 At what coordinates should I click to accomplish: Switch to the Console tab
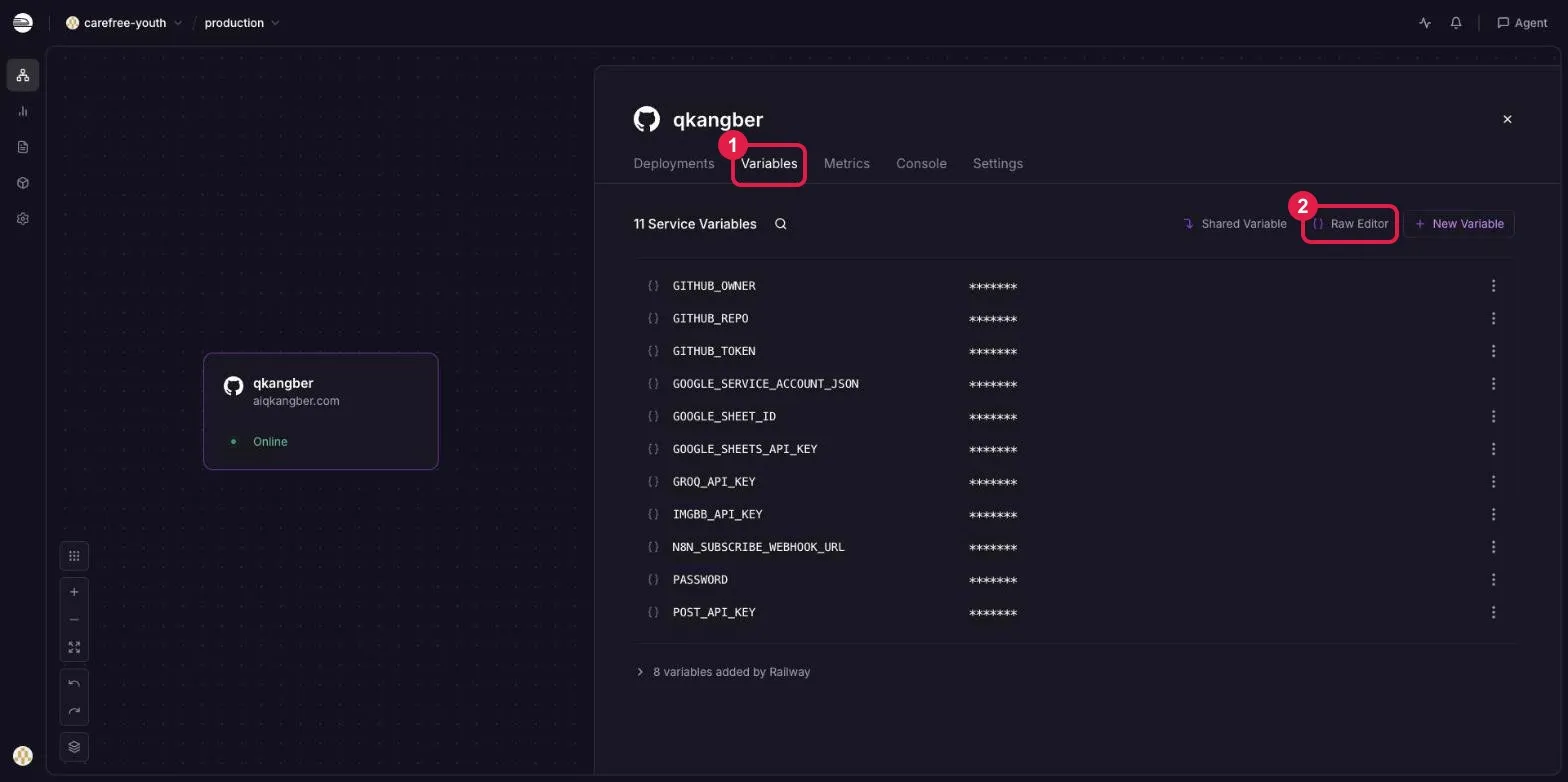(x=921, y=164)
